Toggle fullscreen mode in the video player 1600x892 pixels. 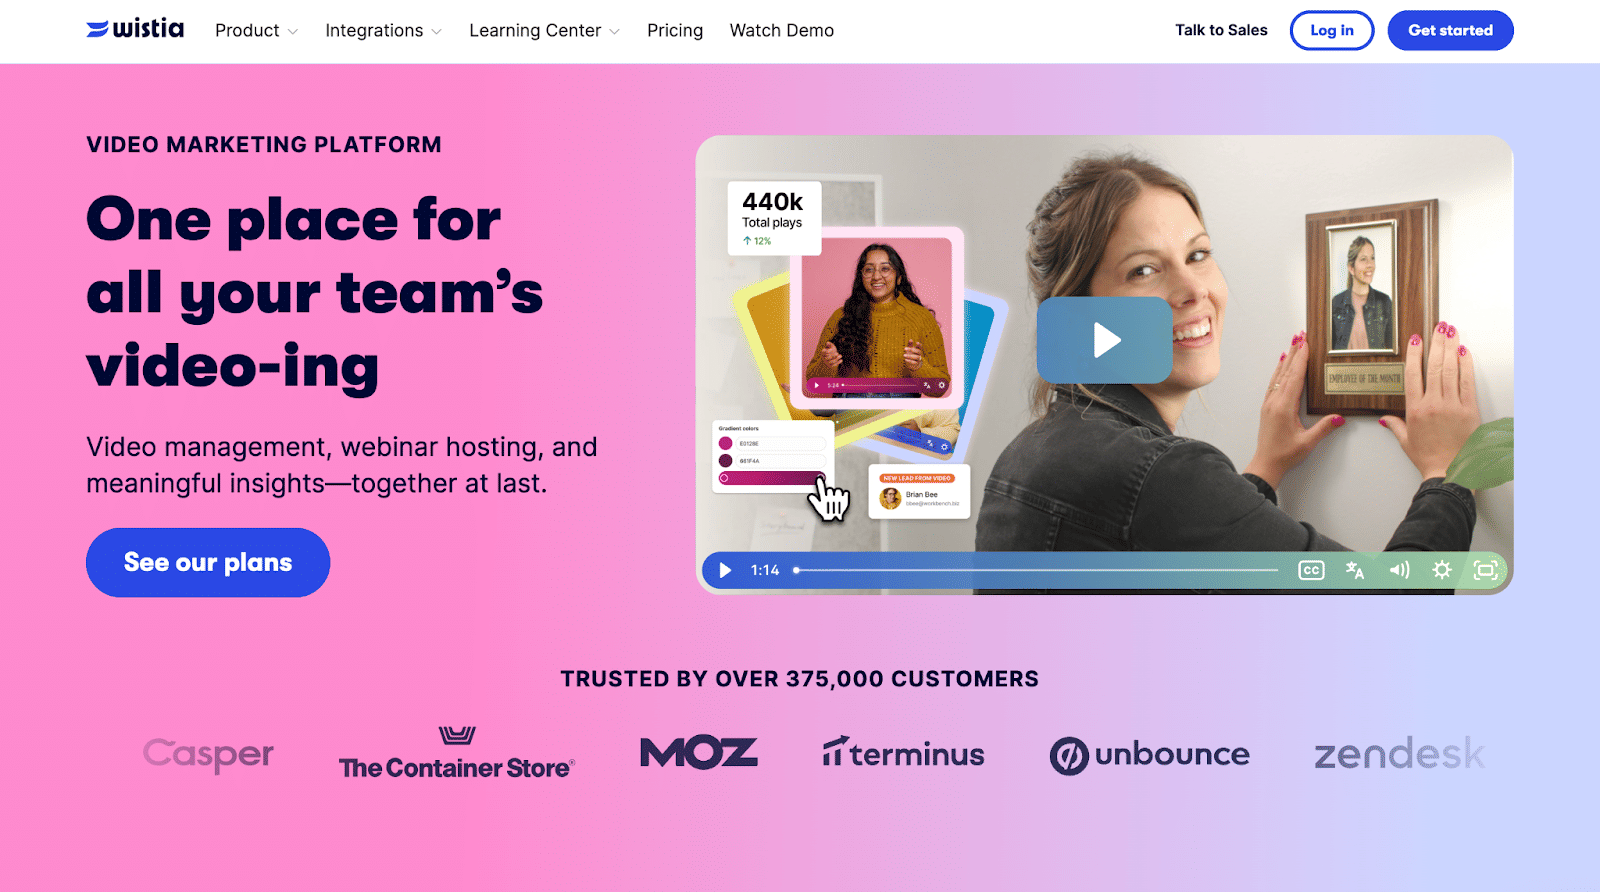coord(1486,570)
